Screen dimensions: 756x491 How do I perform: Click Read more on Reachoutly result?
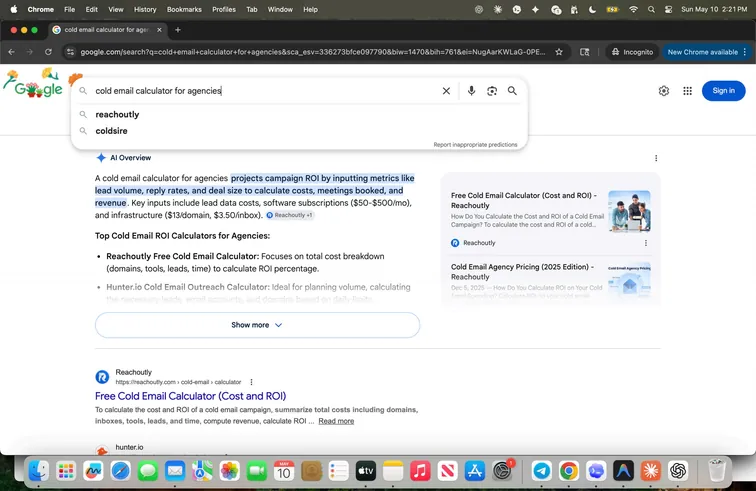pyautogui.click(x=336, y=421)
